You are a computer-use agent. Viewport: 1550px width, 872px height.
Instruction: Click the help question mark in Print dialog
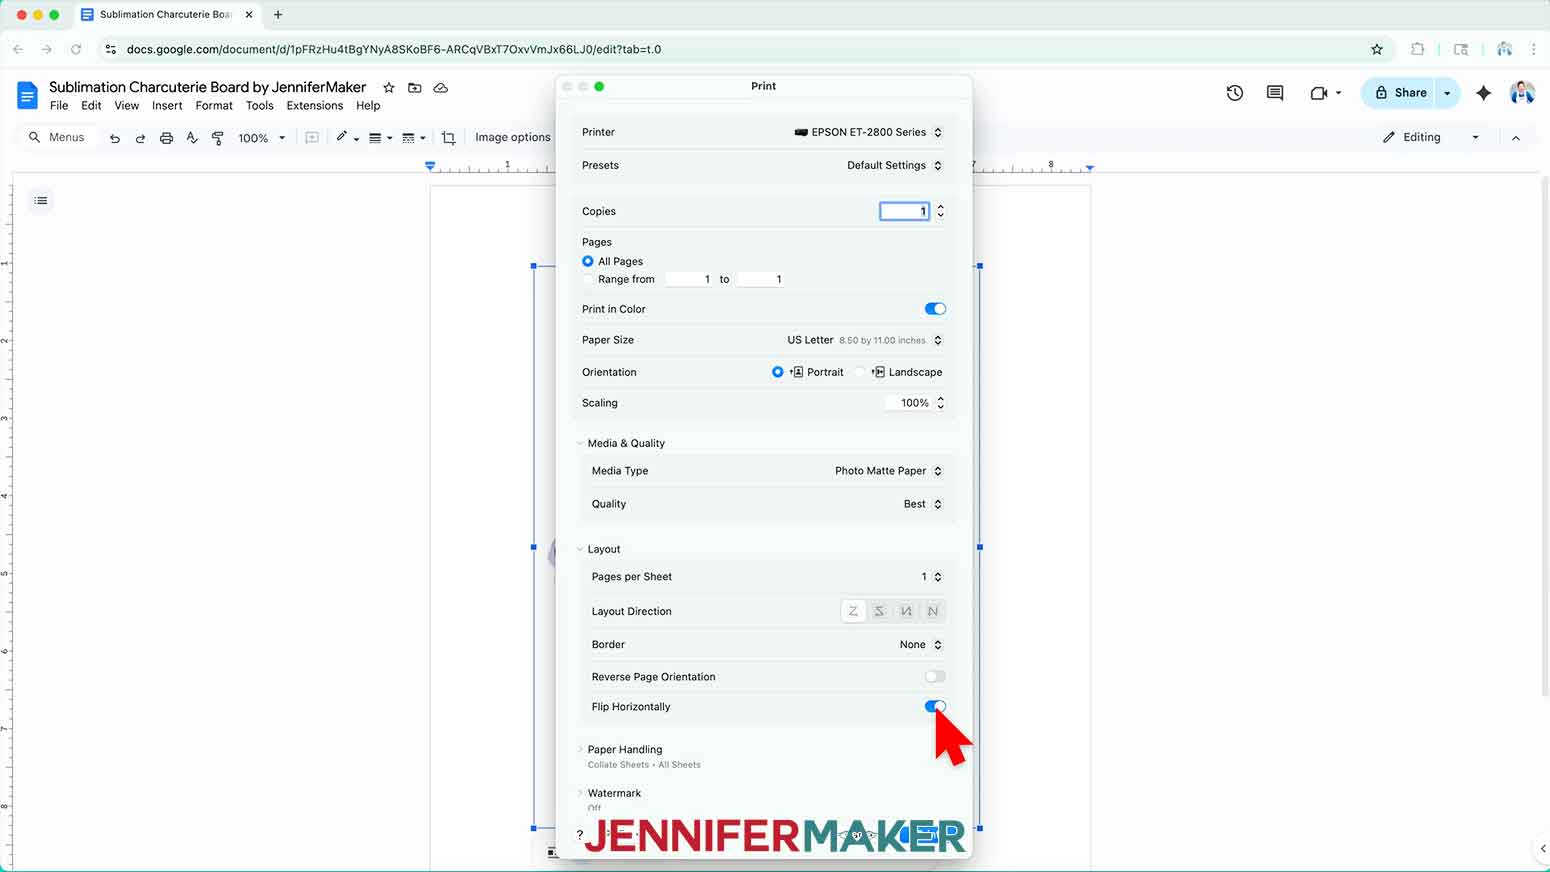click(x=579, y=834)
